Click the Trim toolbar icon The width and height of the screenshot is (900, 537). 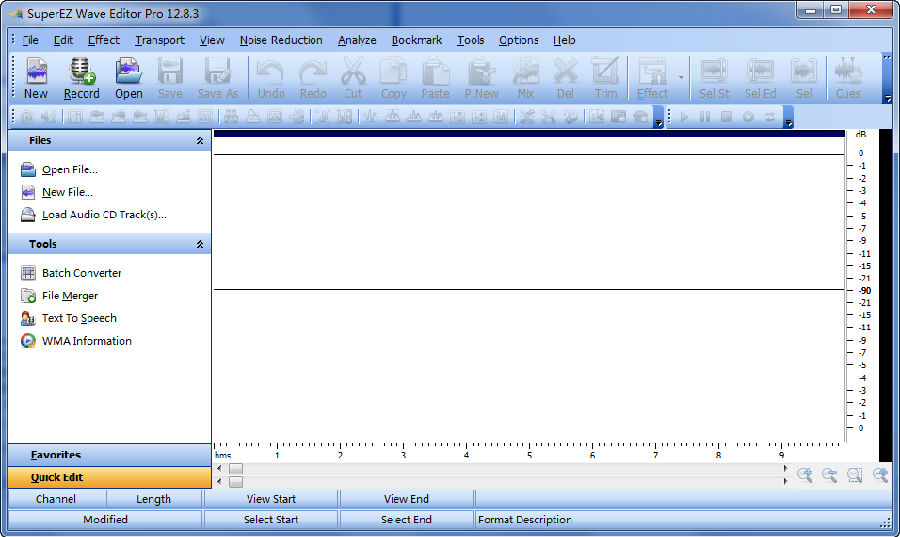[x=606, y=79]
